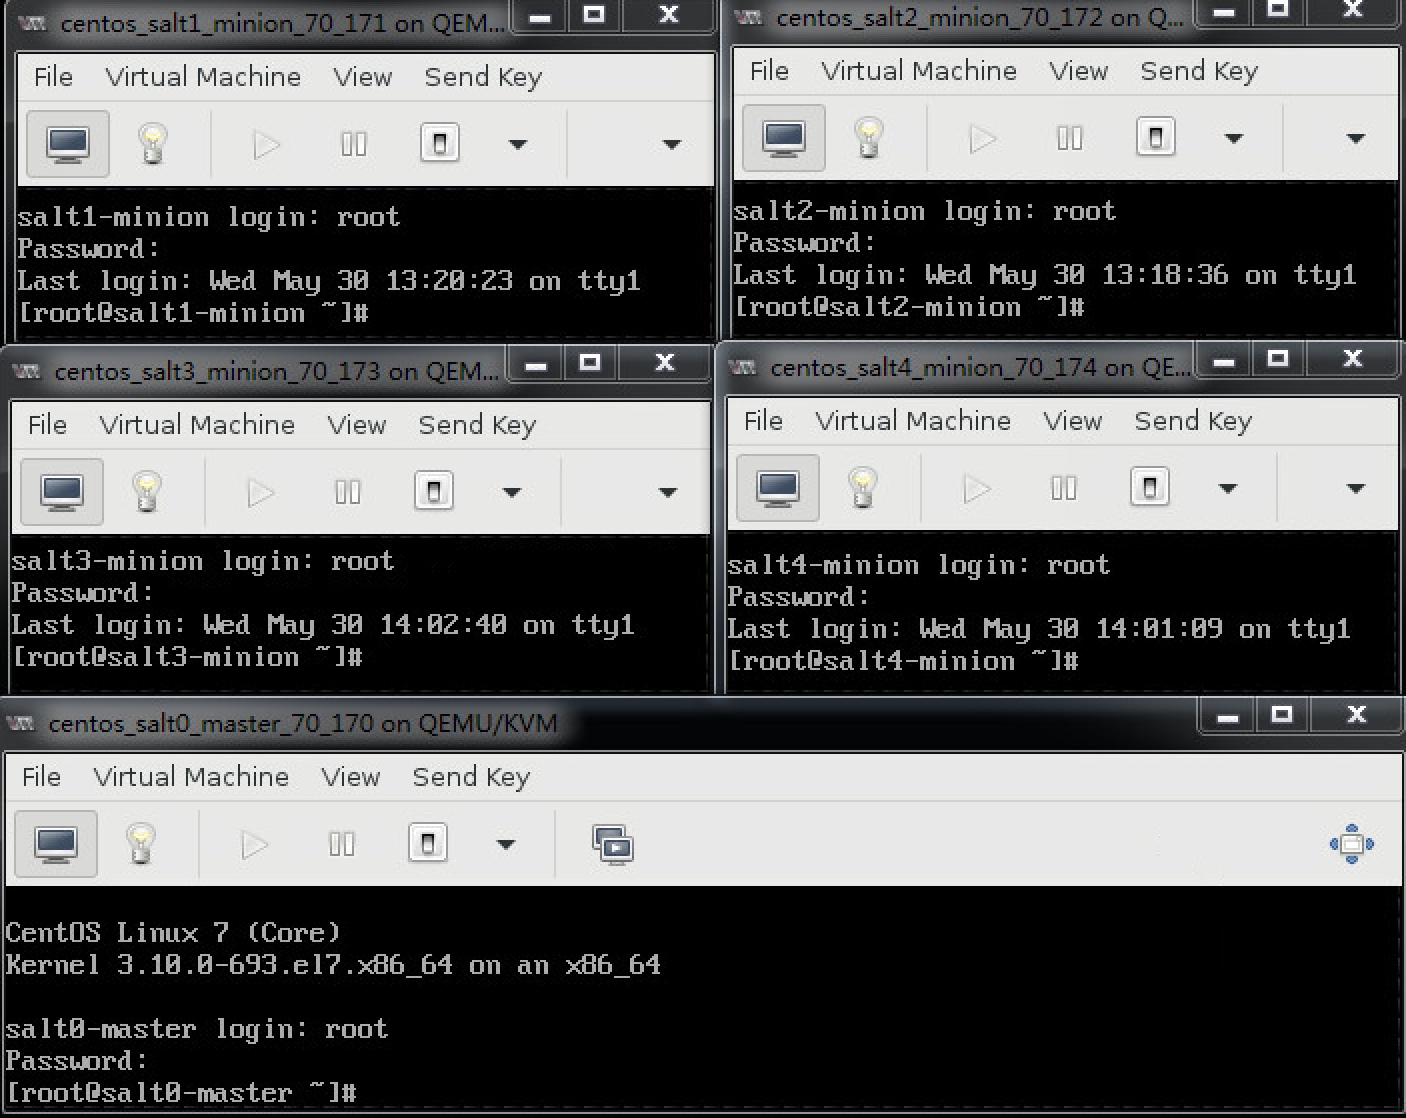Click Run button in salt4 minion window
Screen dimensions: 1406x1118
[x=976, y=489]
